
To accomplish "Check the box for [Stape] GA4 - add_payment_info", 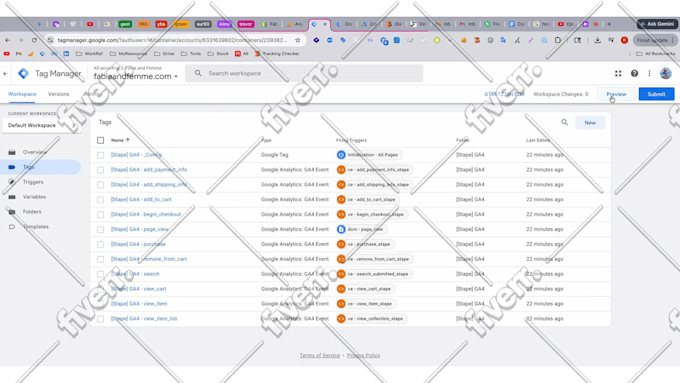I will tap(101, 170).
